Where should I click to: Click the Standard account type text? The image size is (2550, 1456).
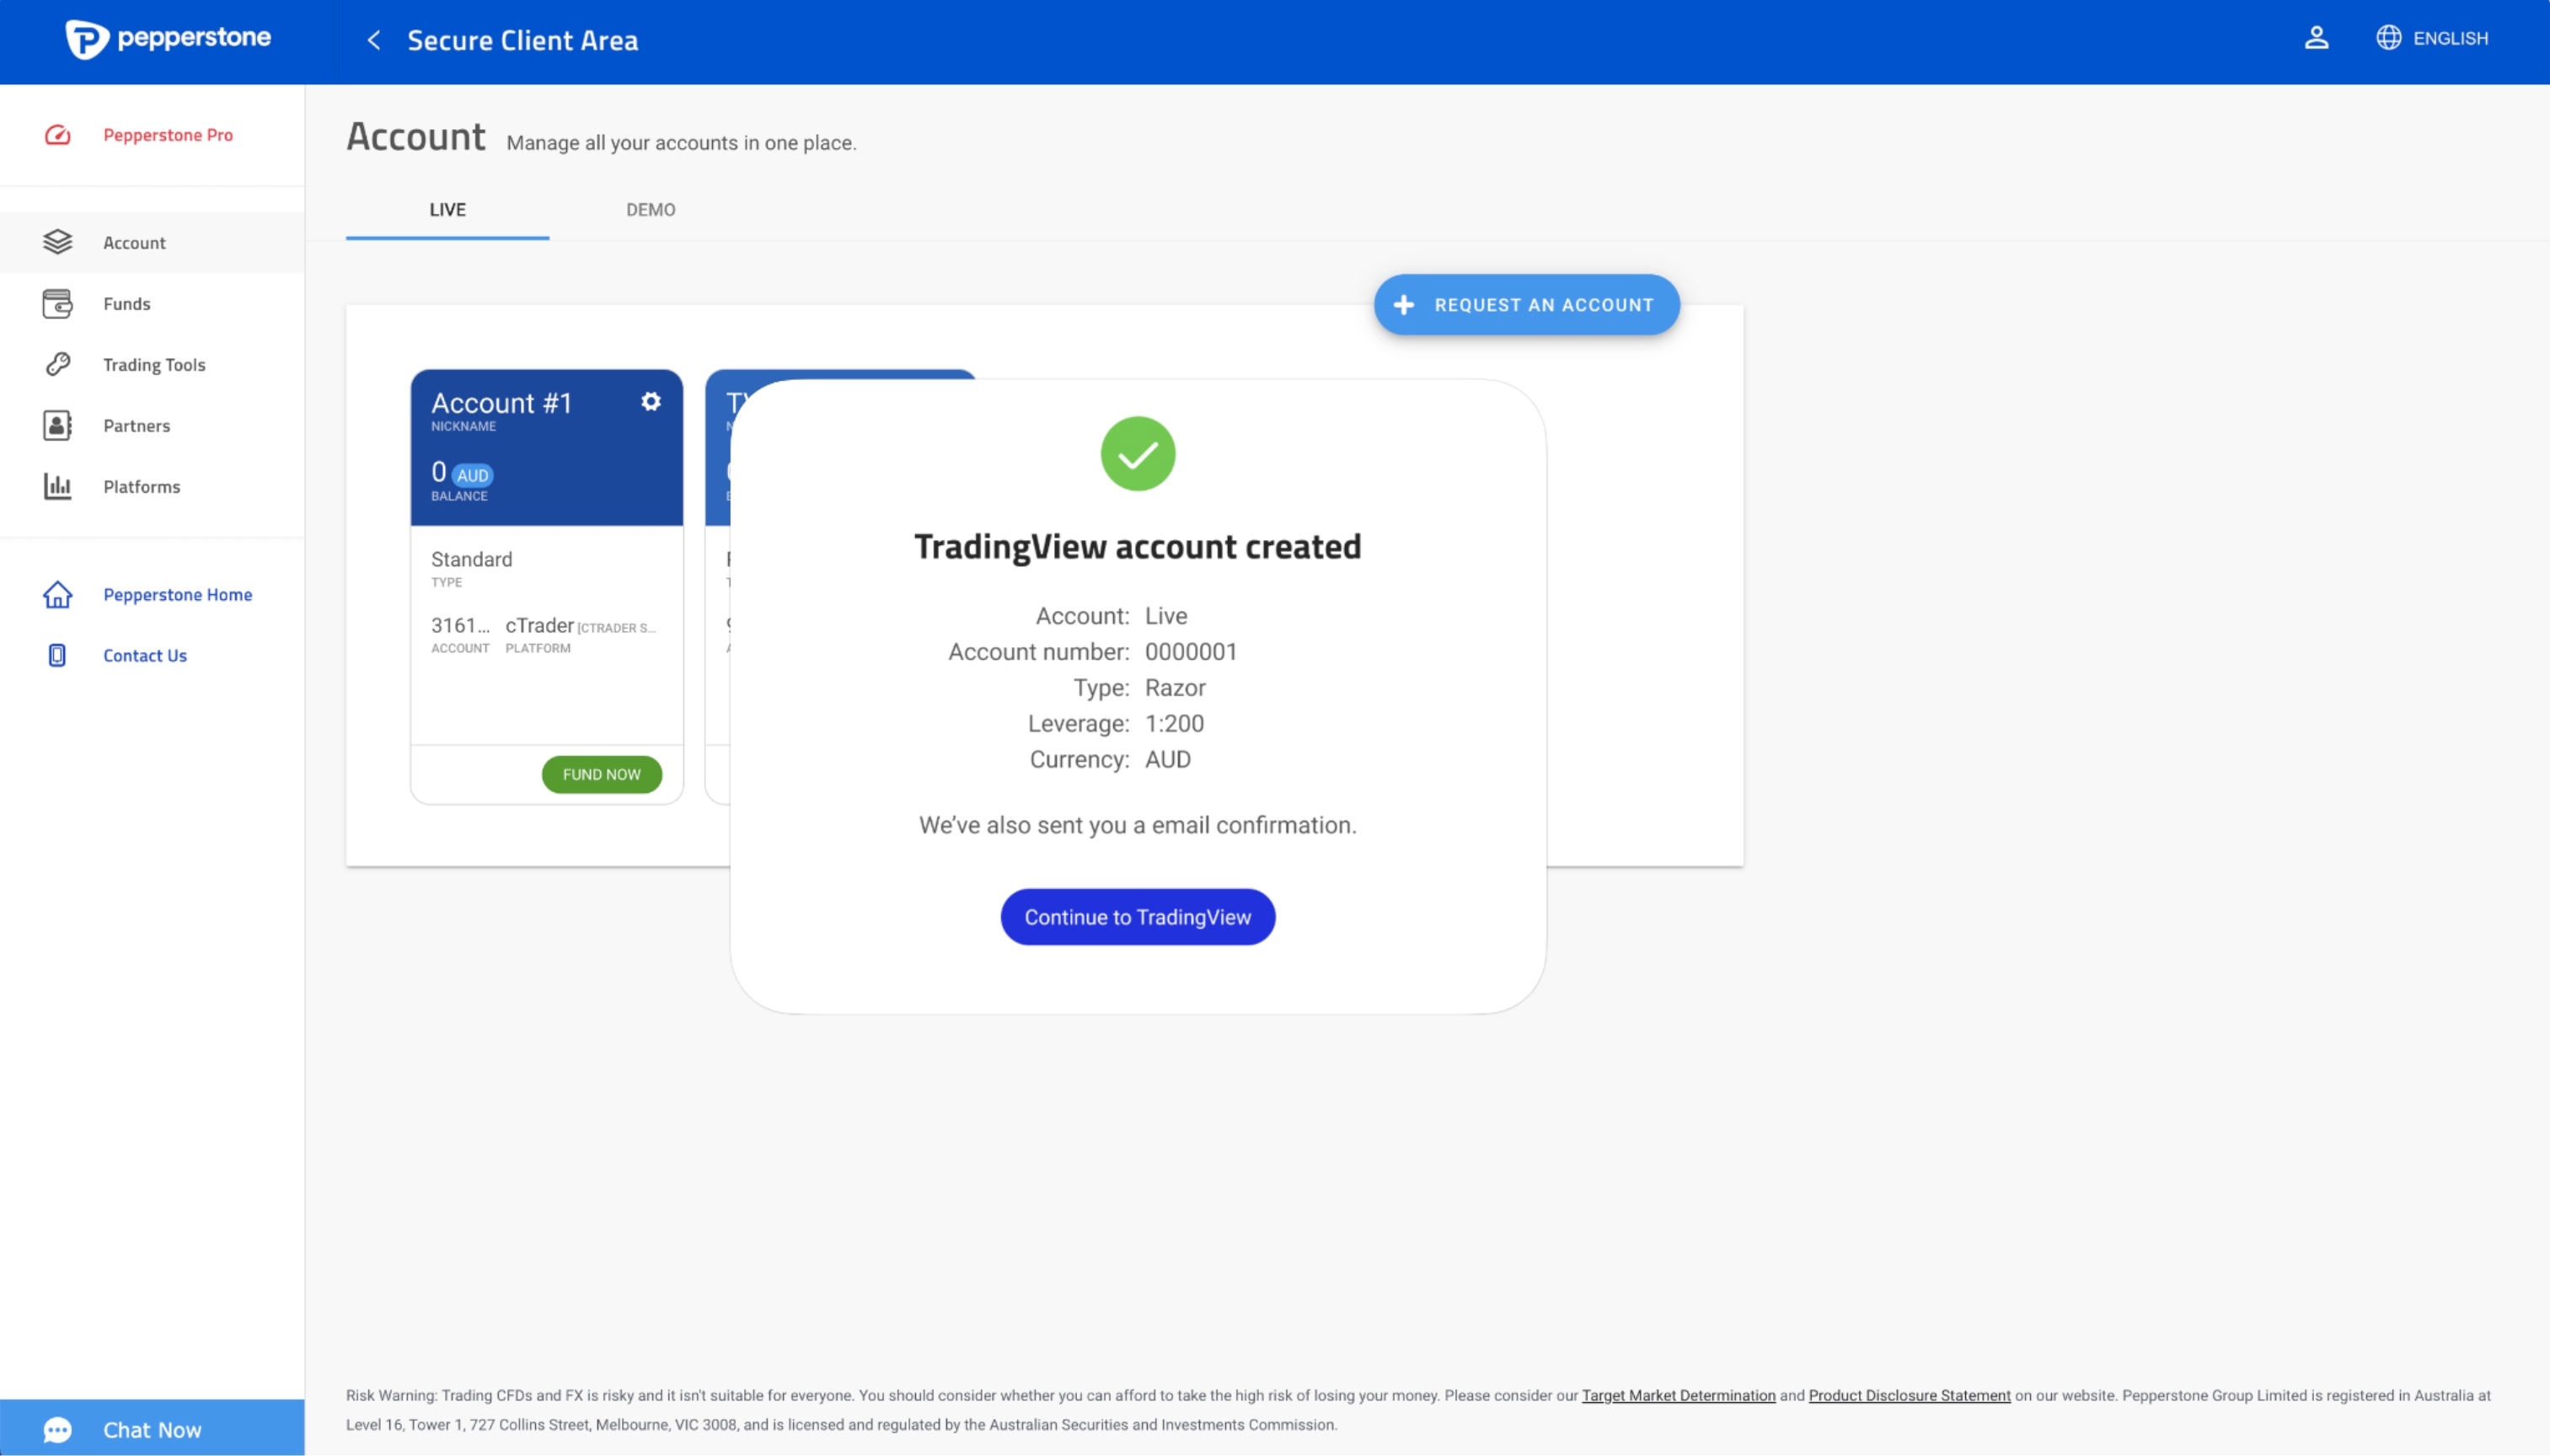tap(472, 559)
